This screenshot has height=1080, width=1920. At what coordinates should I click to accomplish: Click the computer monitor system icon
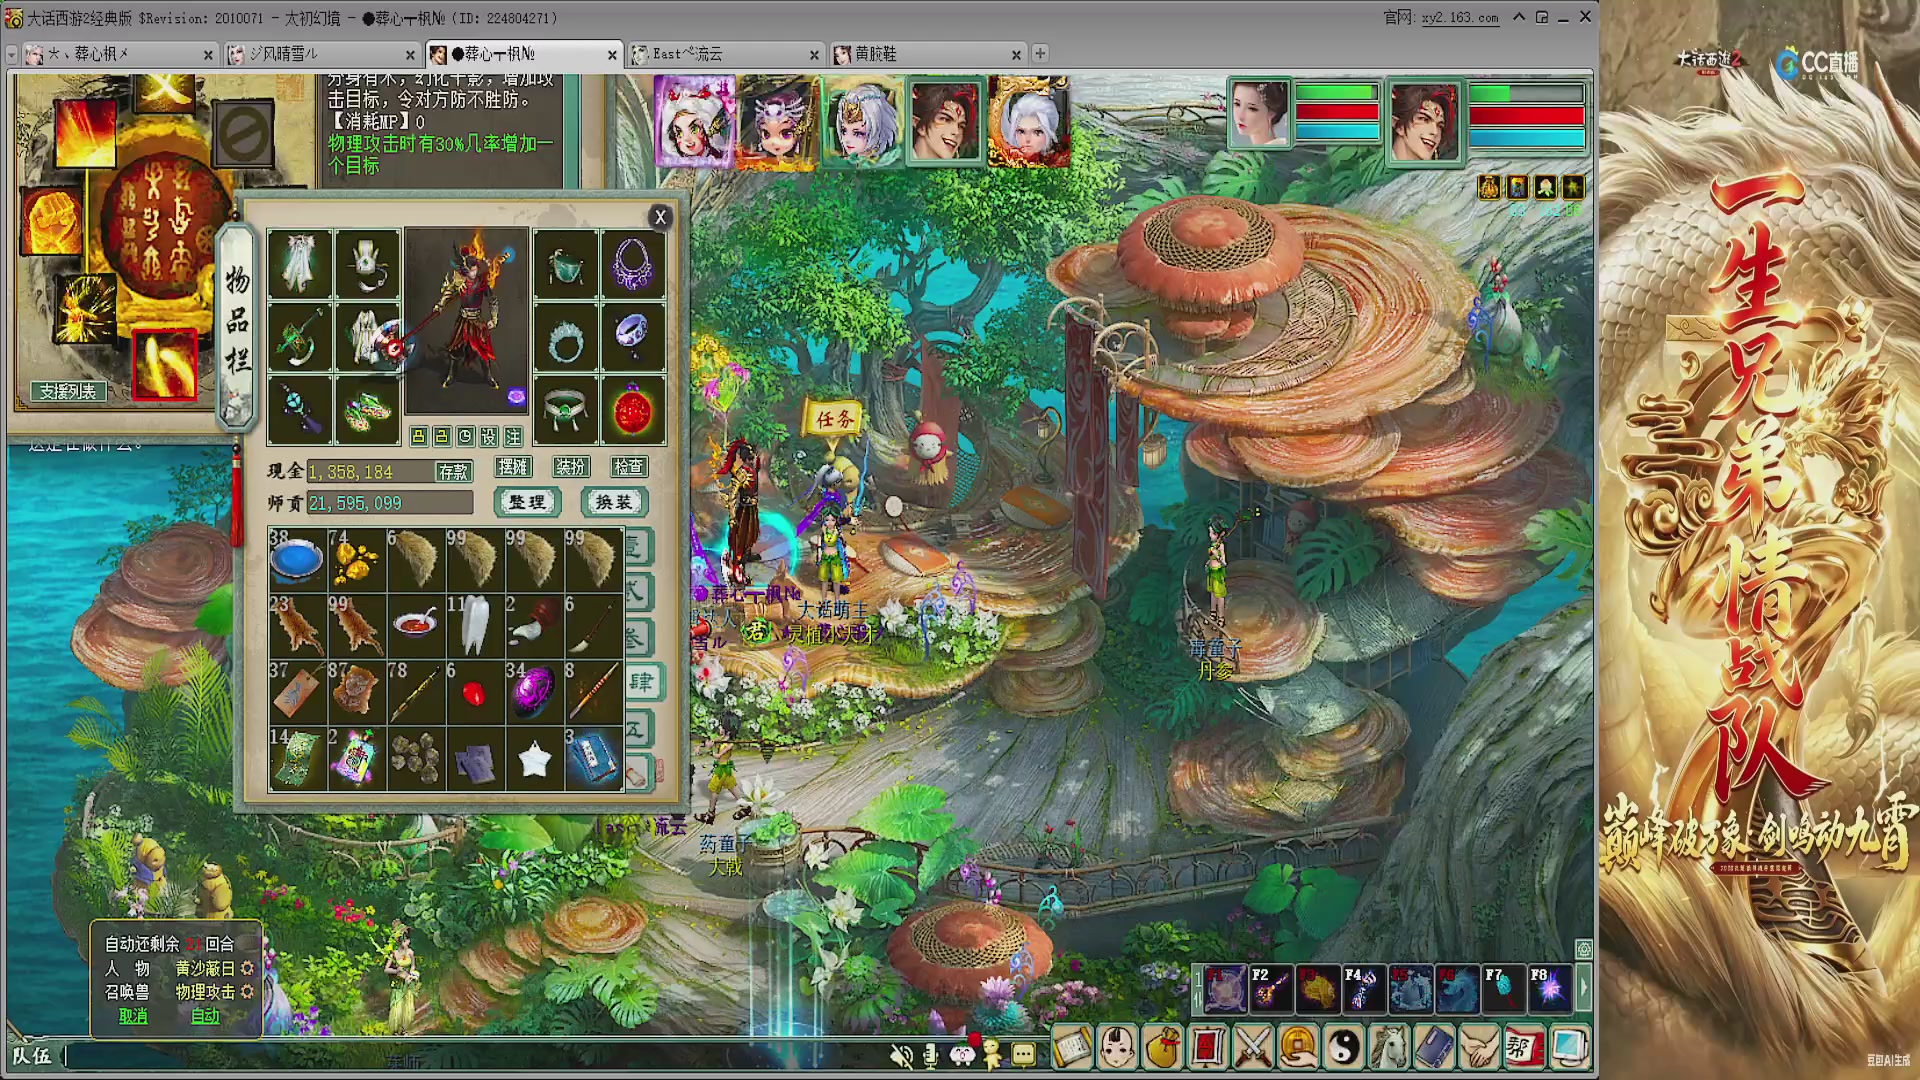pos(1569,1048)
